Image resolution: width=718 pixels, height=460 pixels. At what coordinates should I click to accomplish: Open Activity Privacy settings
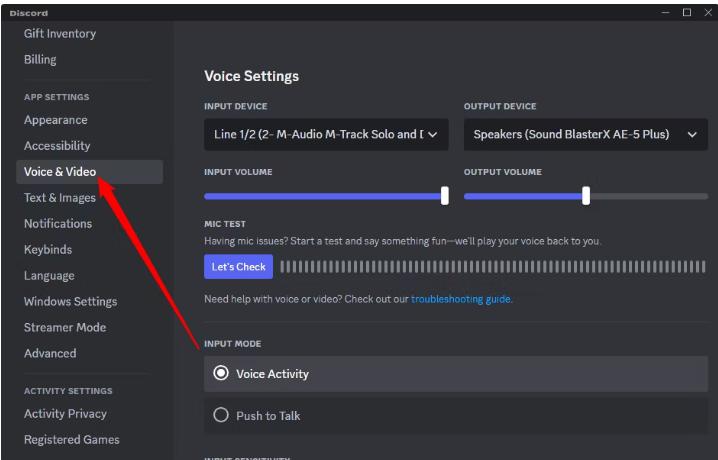tap(65, 414)
